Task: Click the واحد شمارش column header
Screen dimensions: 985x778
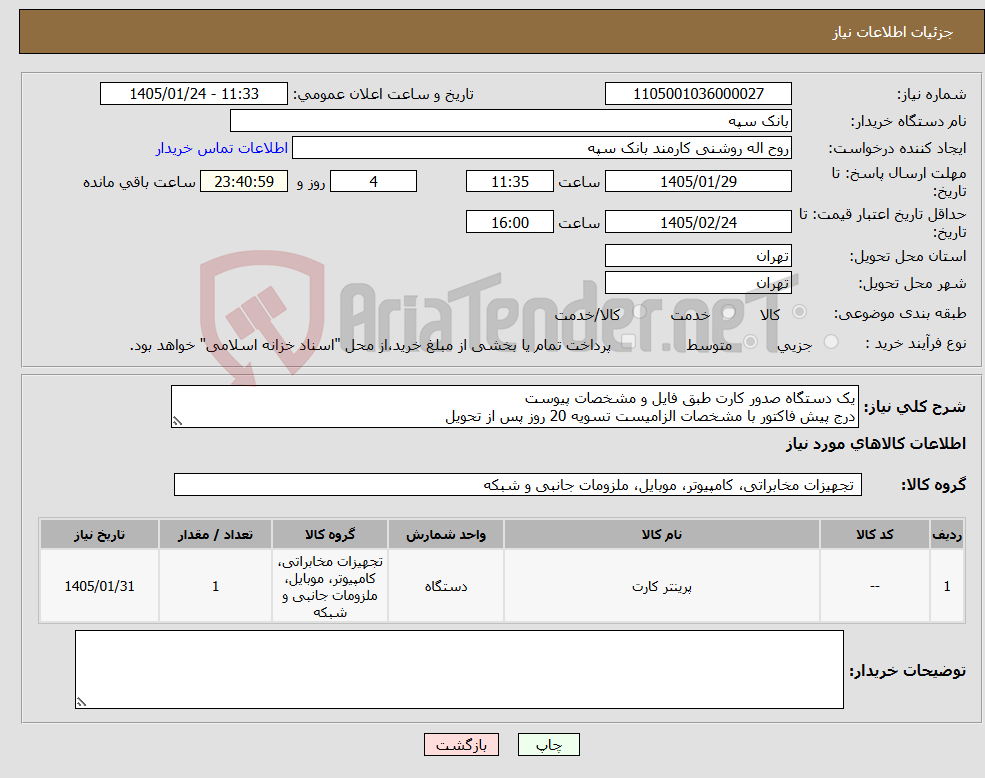Action: [445, 534]
